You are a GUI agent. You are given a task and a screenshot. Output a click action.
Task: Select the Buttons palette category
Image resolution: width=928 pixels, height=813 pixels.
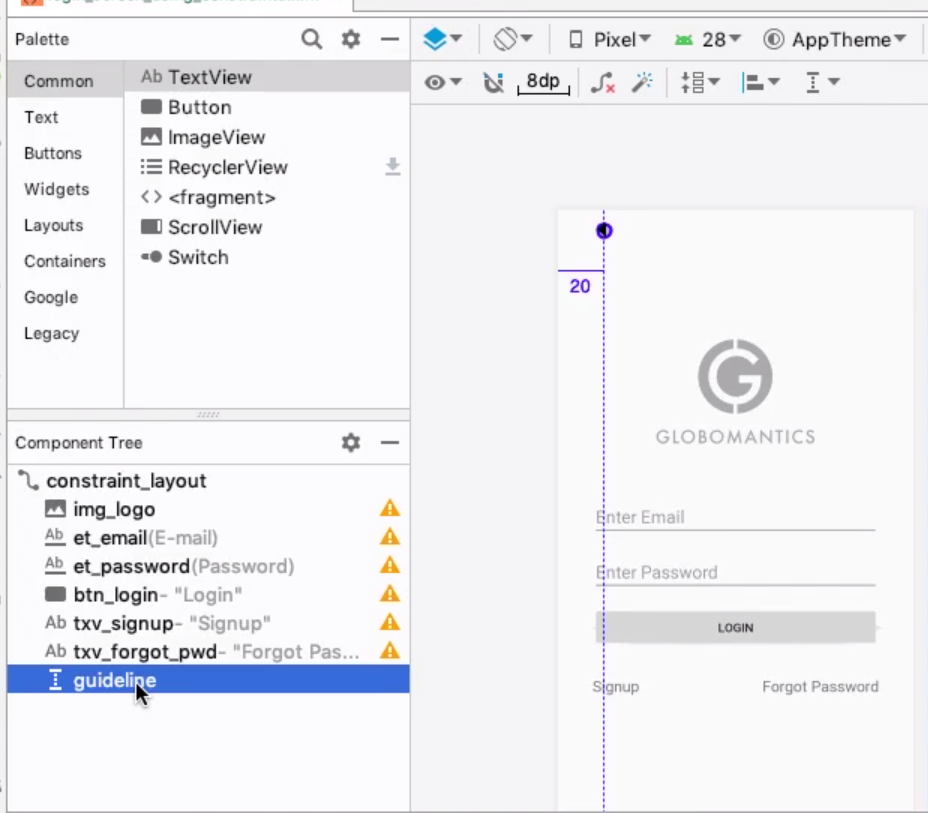pyautogui.click(x=65, y=153)
